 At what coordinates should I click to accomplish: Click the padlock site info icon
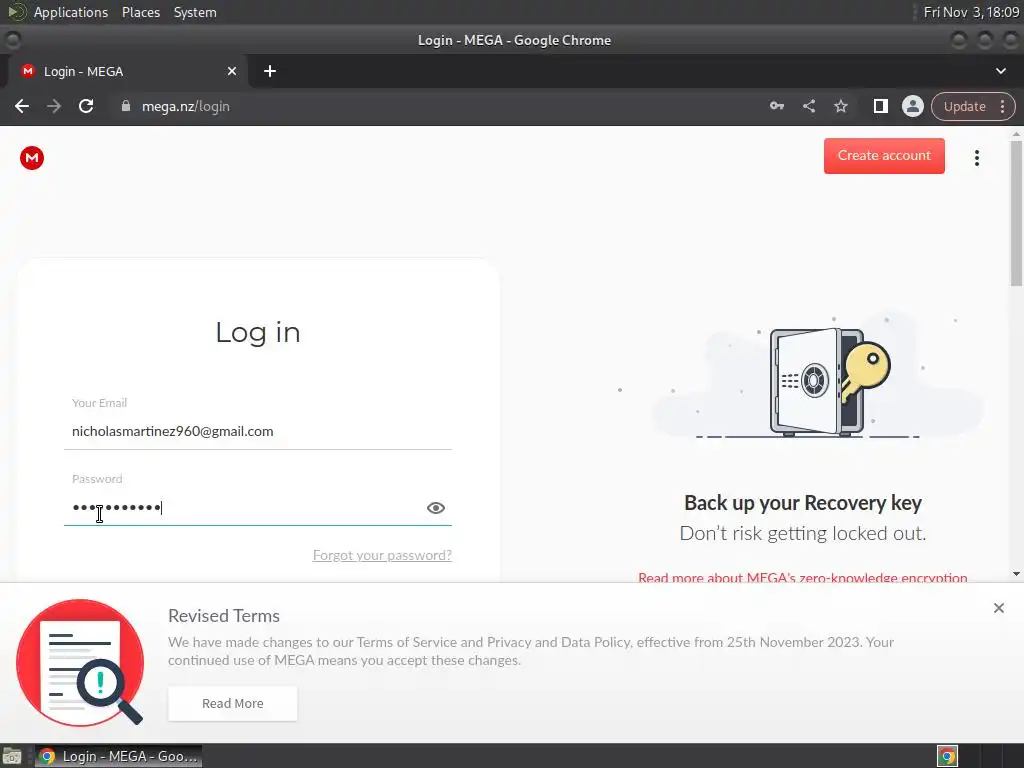pyautogui.click(x=126, y=106)
